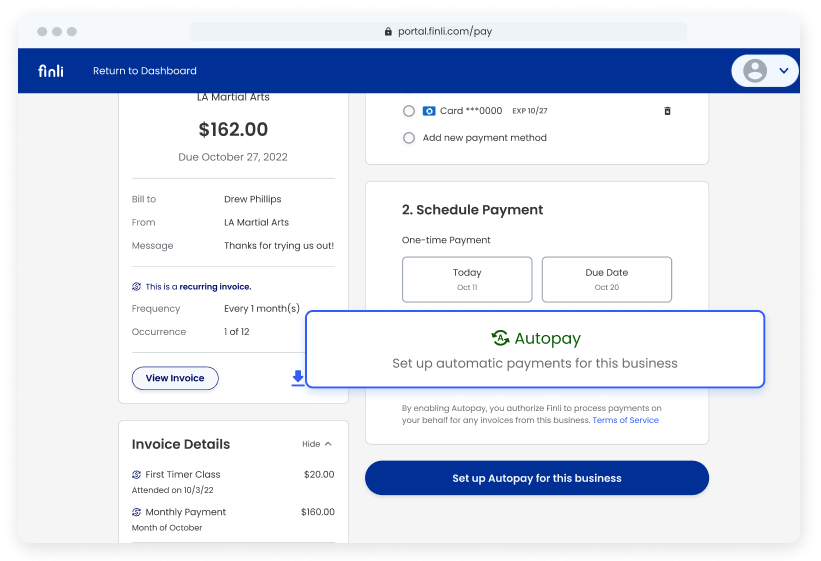
Task: Go back via Return to Dashboard
Action: pos(145,71)
